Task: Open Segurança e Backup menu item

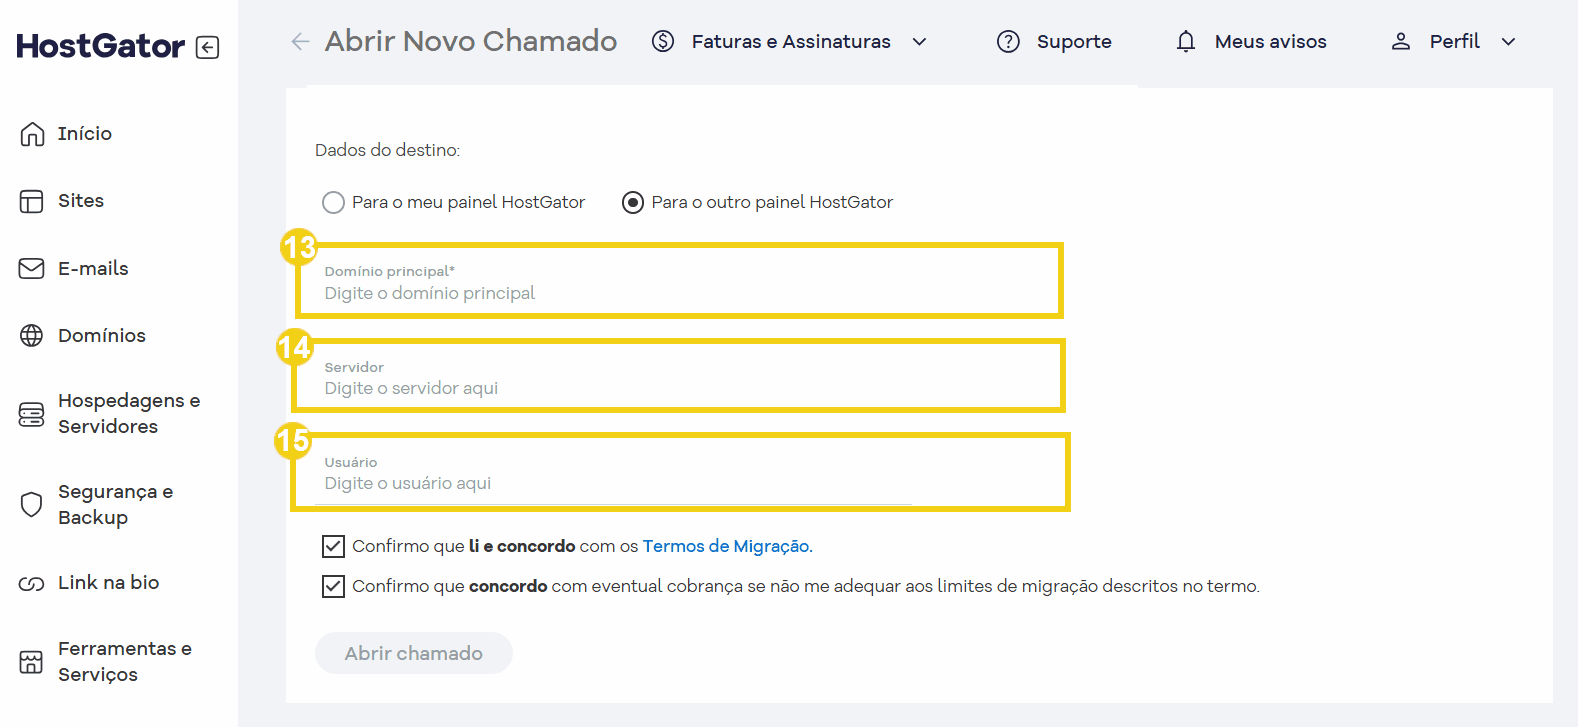Action: tap(115, 504)
